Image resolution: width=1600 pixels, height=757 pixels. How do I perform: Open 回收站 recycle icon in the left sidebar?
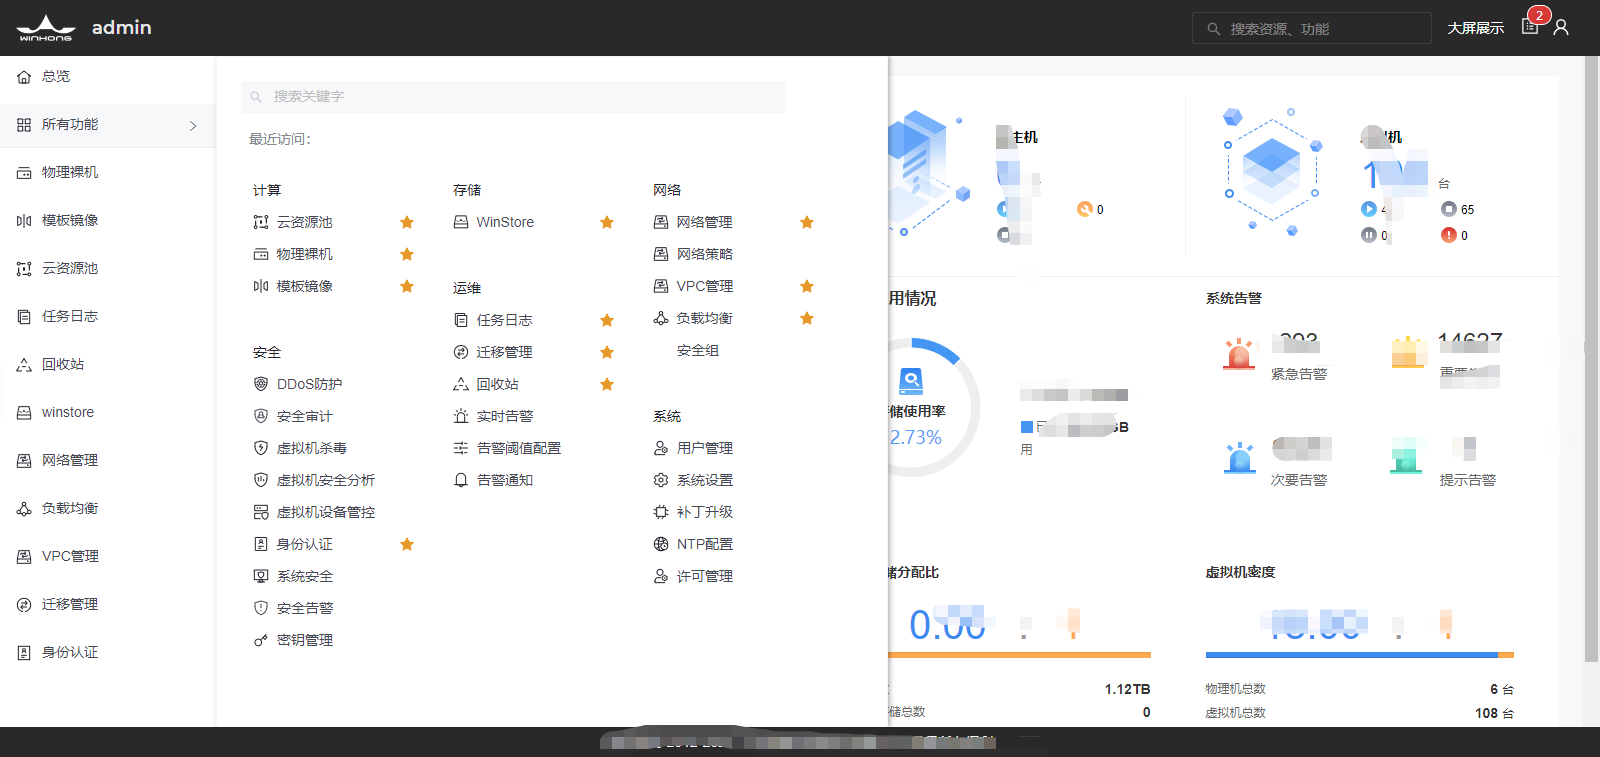(24, 365)
